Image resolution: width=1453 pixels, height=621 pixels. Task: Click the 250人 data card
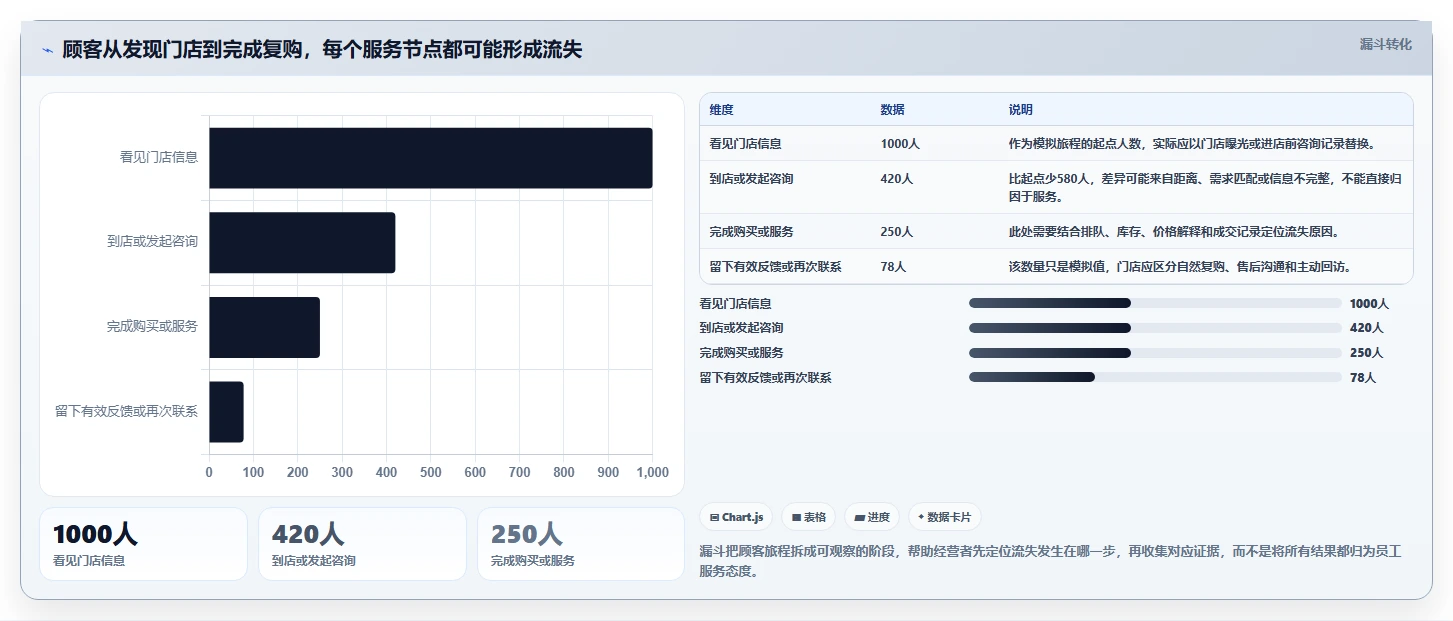[x=581, y=544]
